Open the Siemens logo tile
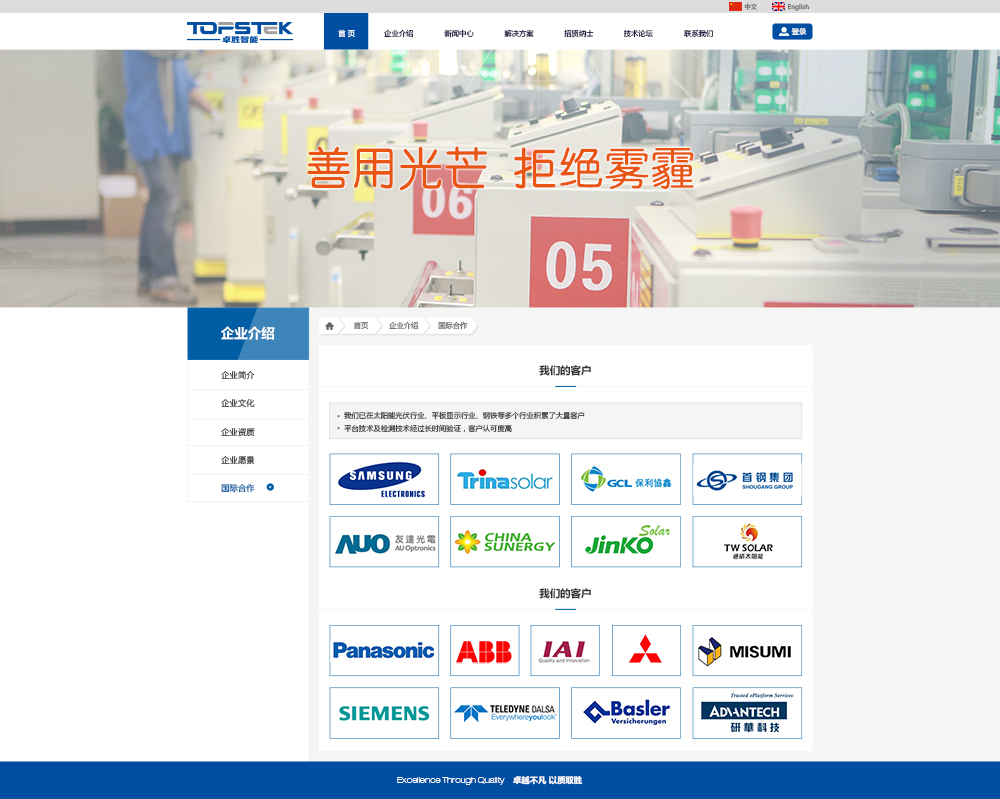 pyautogui.click(x=384, y=713)
